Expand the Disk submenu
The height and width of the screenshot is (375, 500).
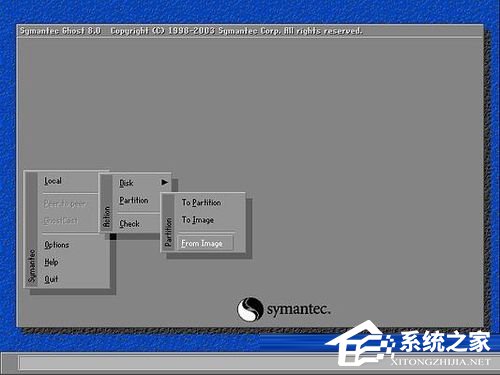tap(126, 183)
